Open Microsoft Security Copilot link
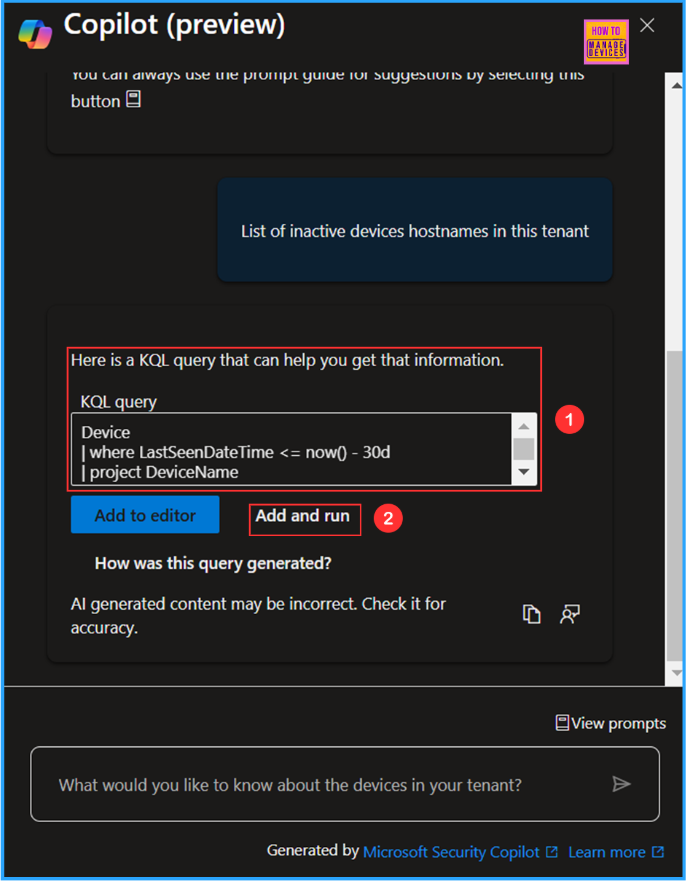The height and width of the screenshot is (881, 686). tap(460, 852)
